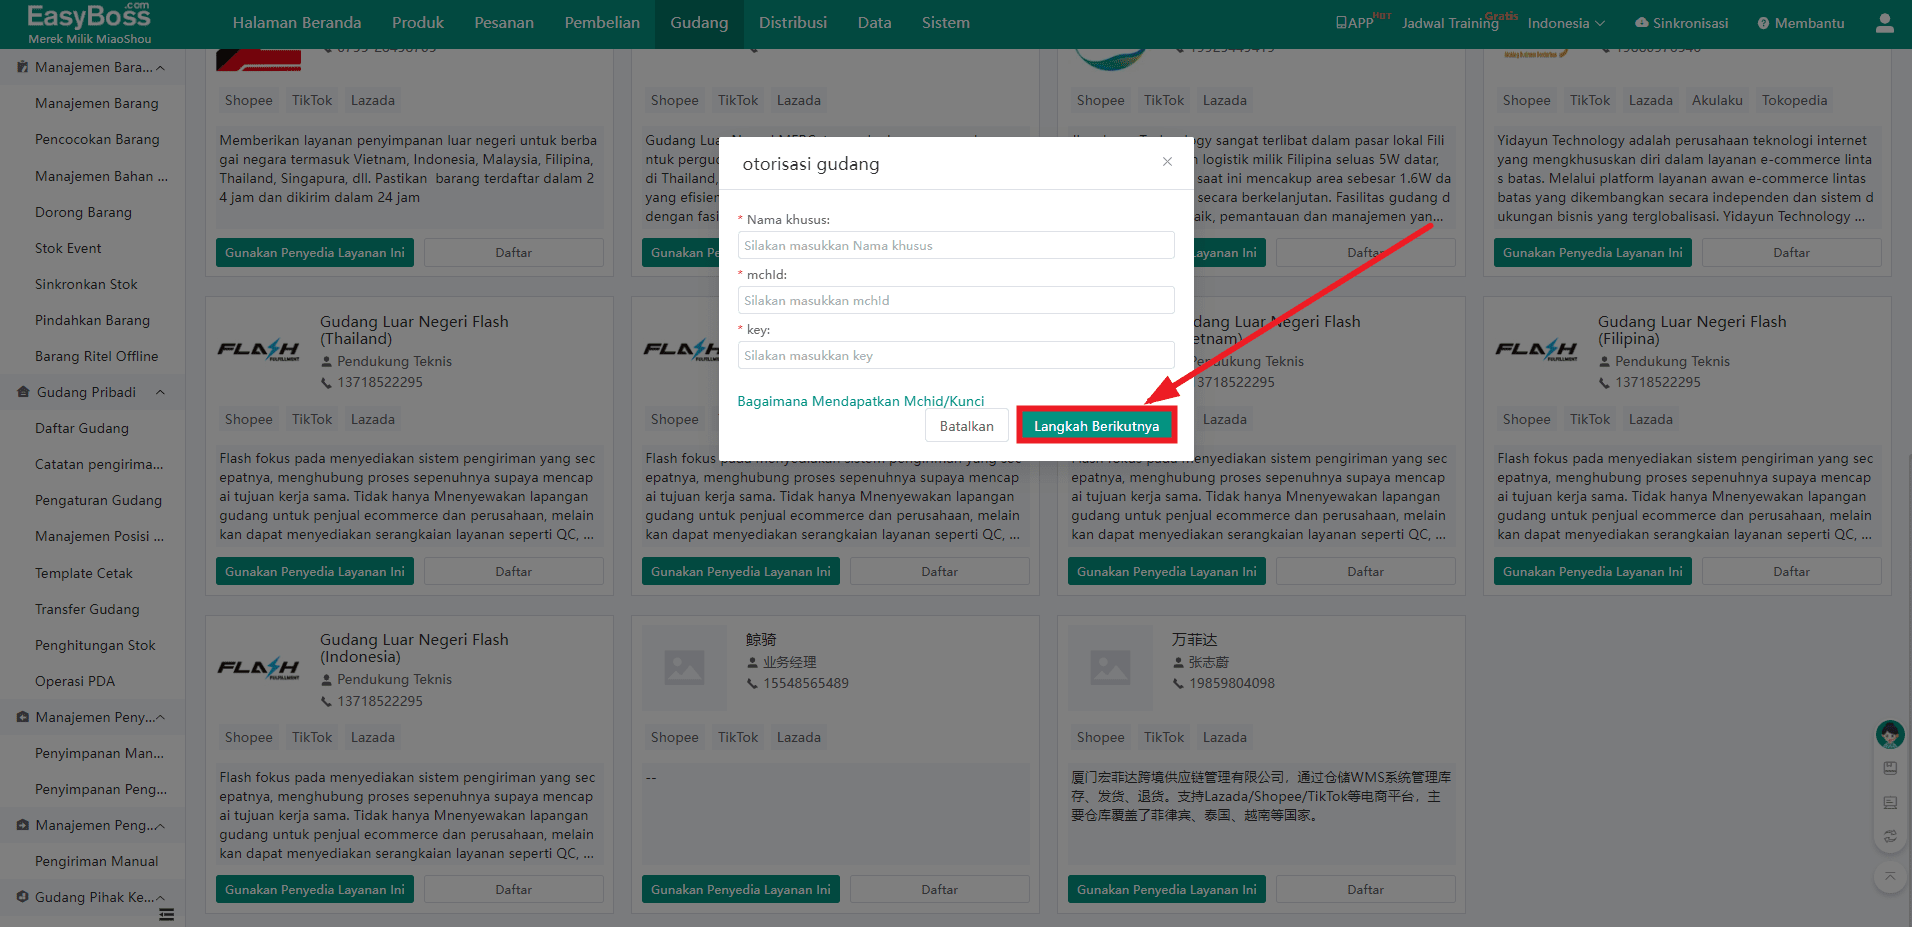Click Daftar for 万菲达 warehouse

[x=1366, y=889]
